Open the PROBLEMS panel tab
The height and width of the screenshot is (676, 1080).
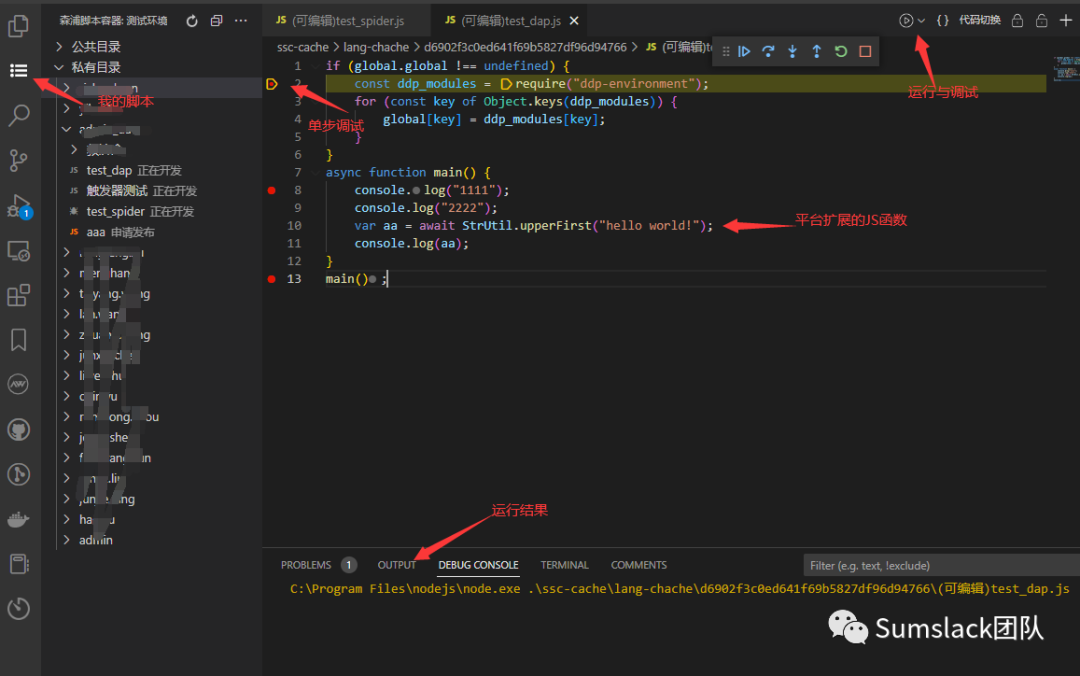click(x=306, y=565)
